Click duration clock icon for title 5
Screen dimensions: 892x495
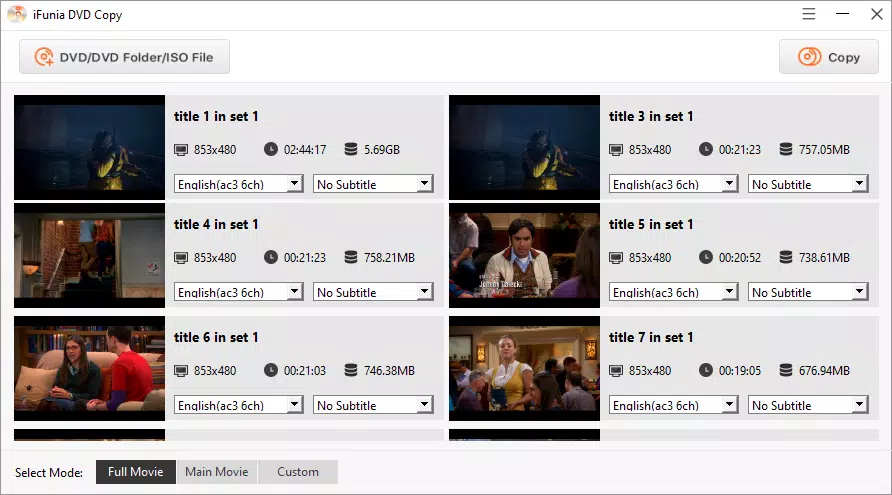(705, 257)
